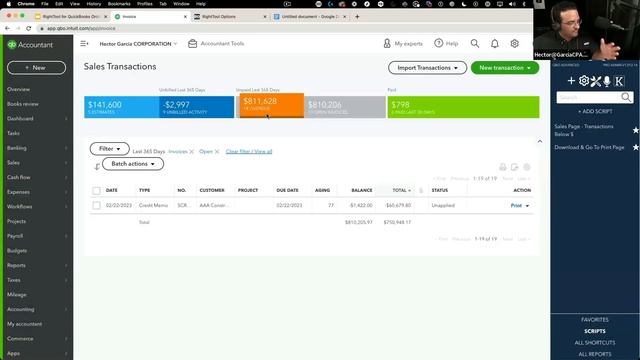The width and height of the screenshot is (640, 360).
Task: Remove the Open filter chip
Action: [217, 151]
